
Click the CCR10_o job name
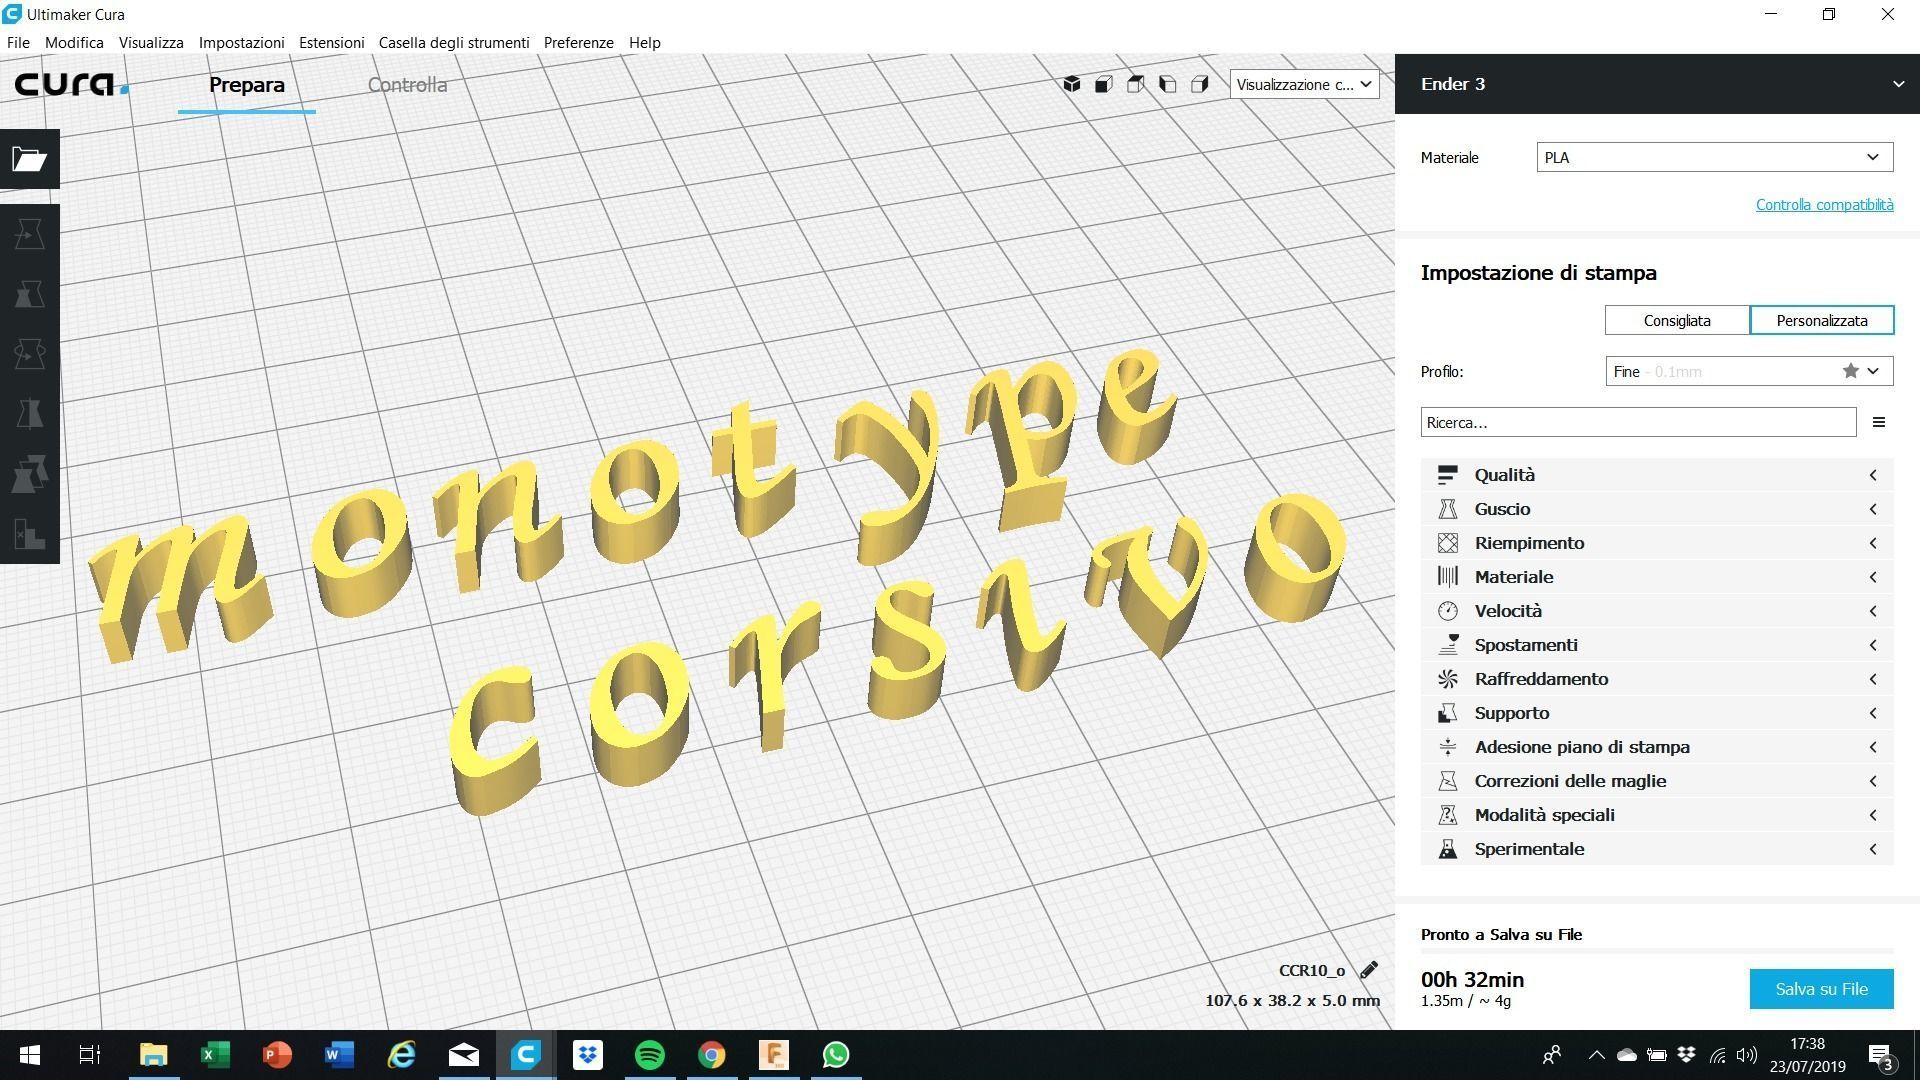pyautogui.click(x=1311, y=970)
